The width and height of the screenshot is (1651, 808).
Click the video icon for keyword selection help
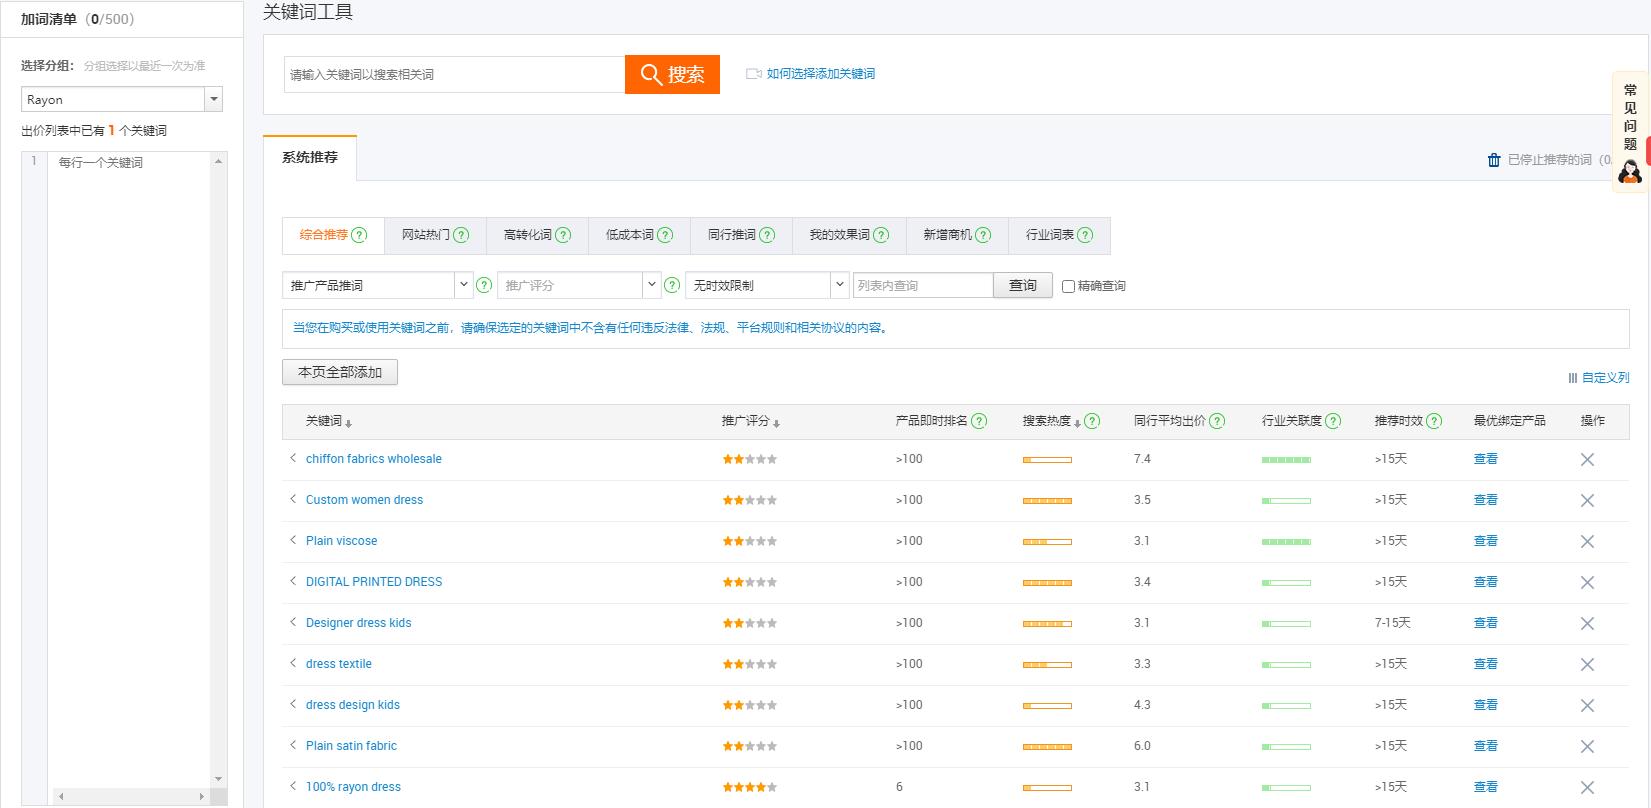click(x=754, y=74)
